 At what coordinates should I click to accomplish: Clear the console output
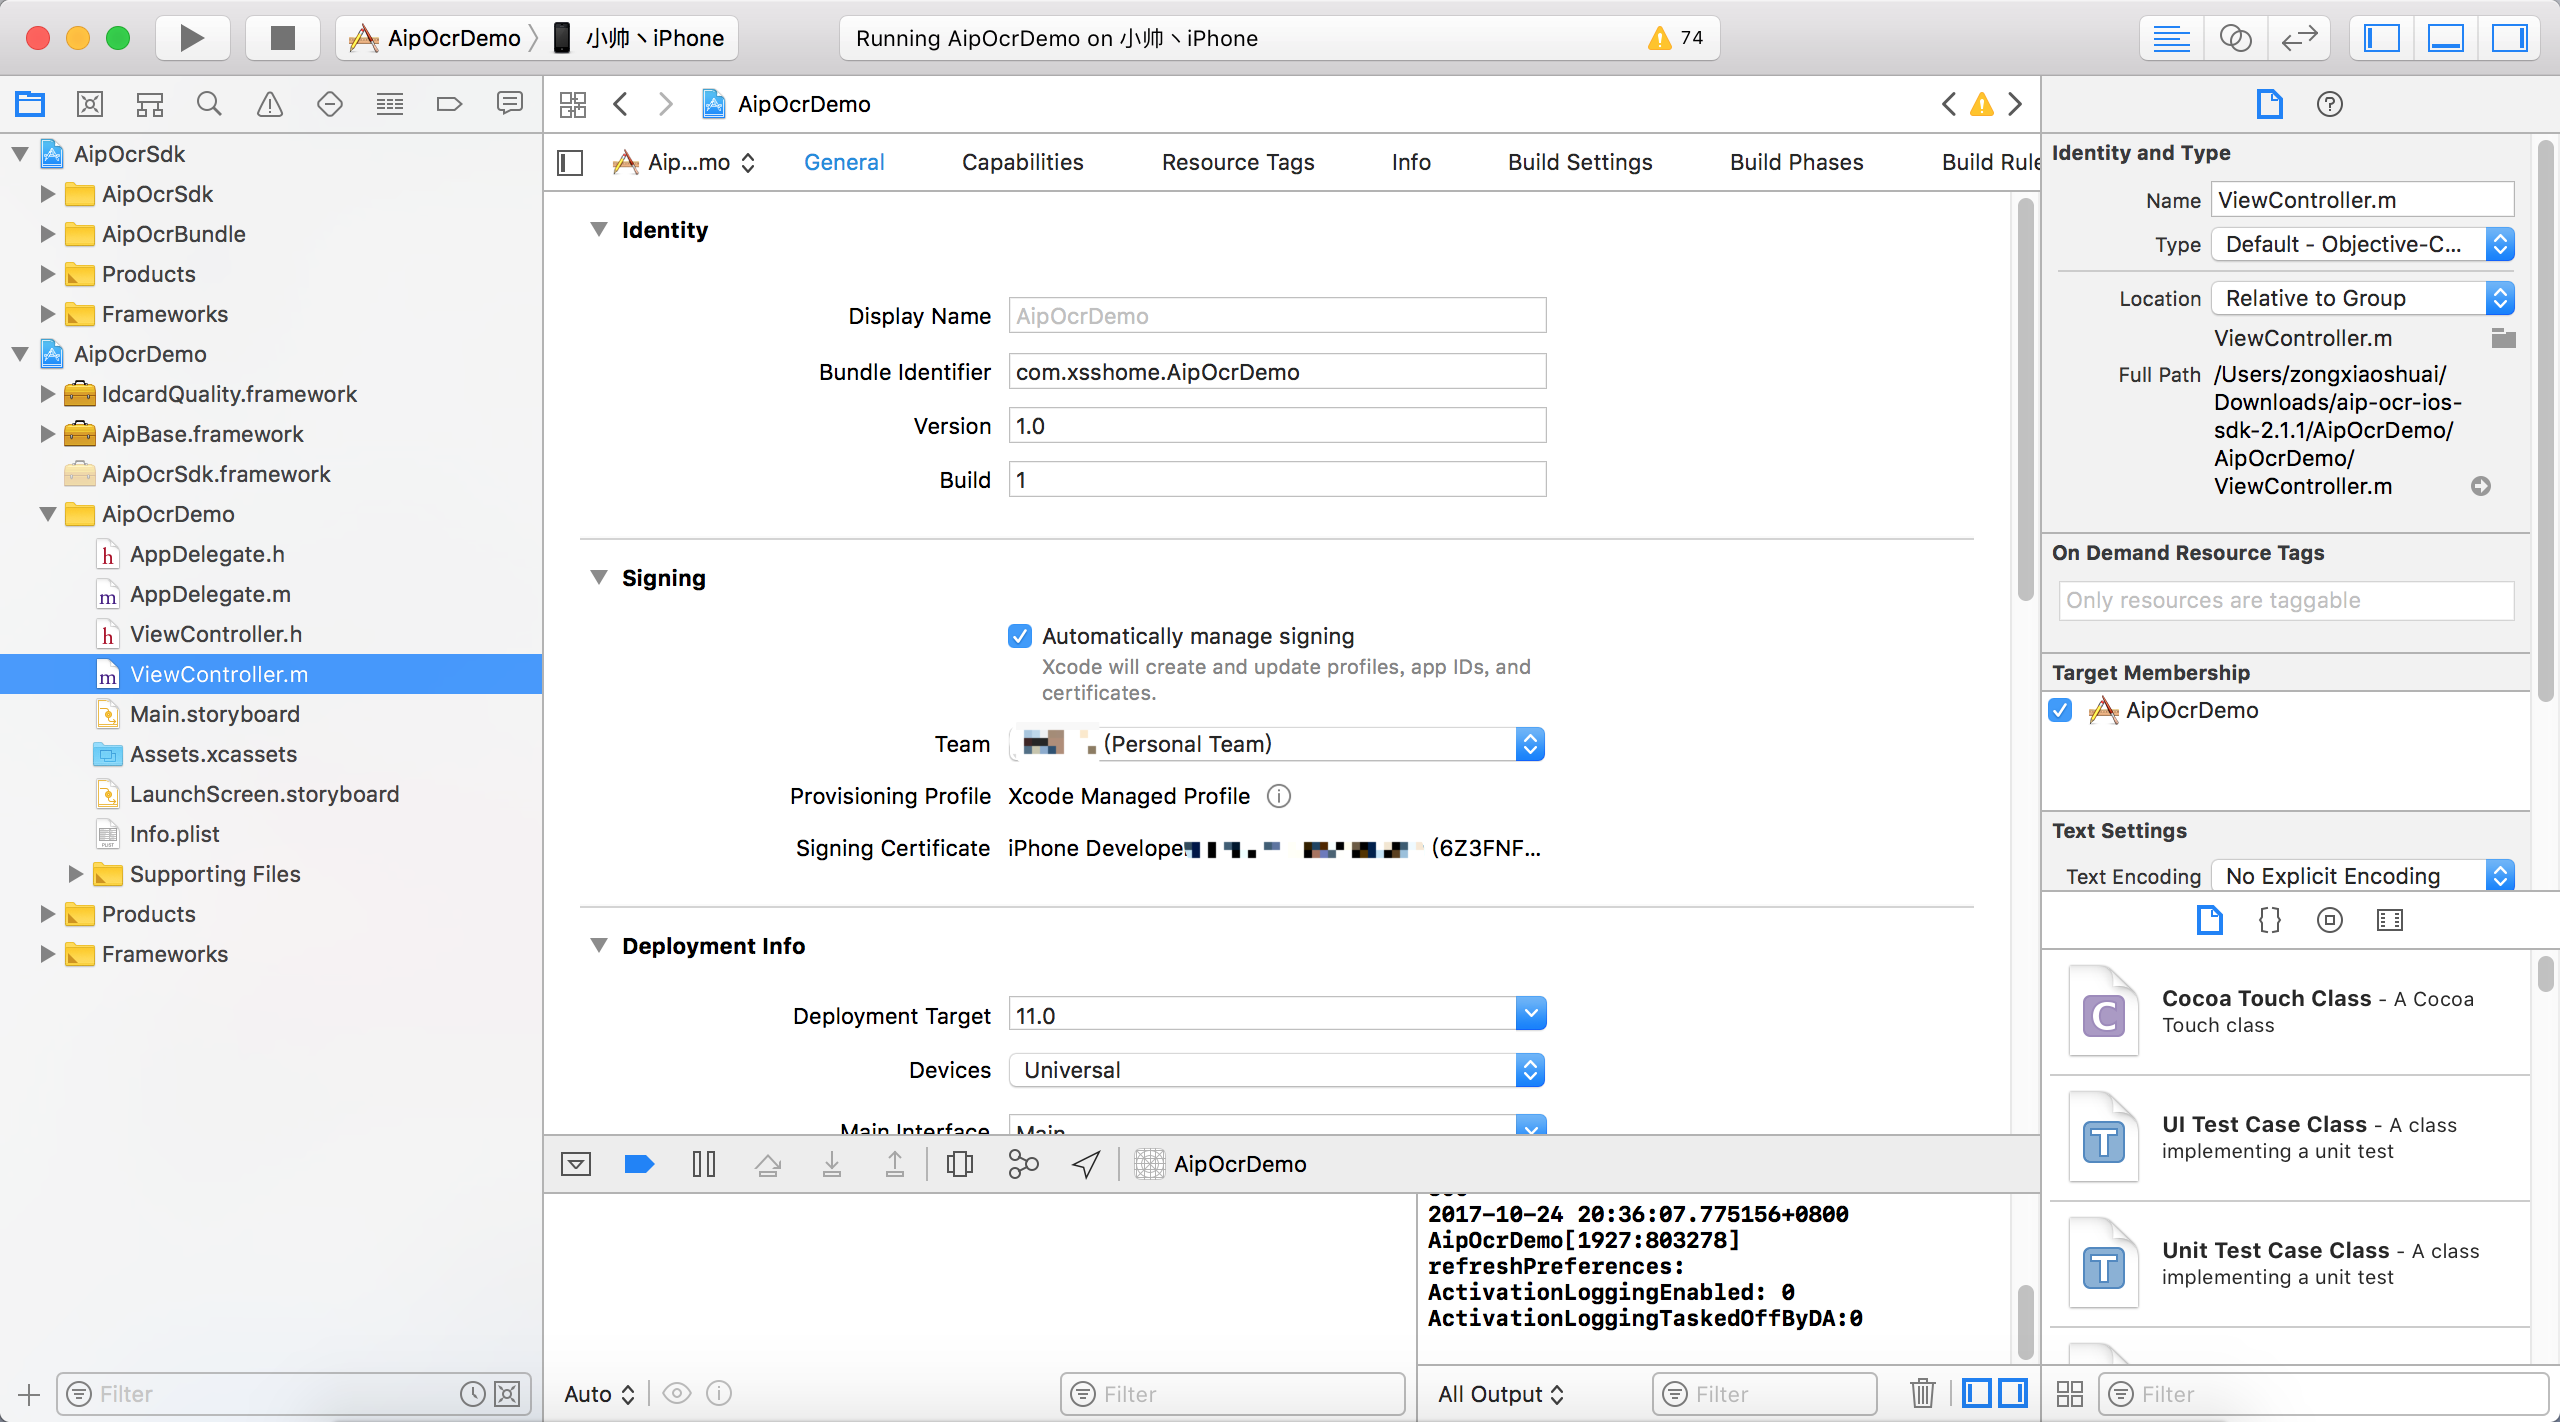[1922, 1393]
